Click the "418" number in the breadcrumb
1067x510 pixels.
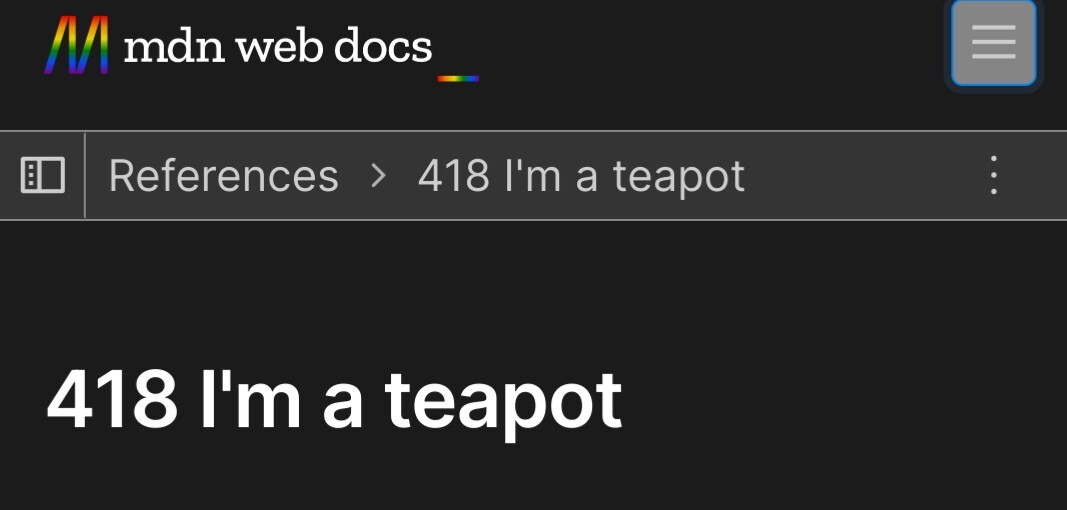coord(454,176)
